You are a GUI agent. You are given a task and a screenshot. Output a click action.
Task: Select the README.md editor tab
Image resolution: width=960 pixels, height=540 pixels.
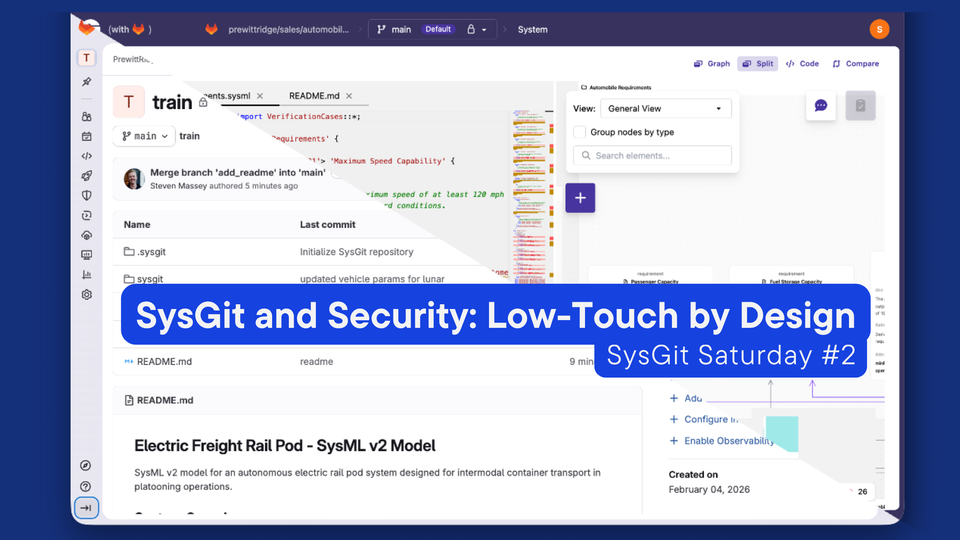[x=314, y=96]
